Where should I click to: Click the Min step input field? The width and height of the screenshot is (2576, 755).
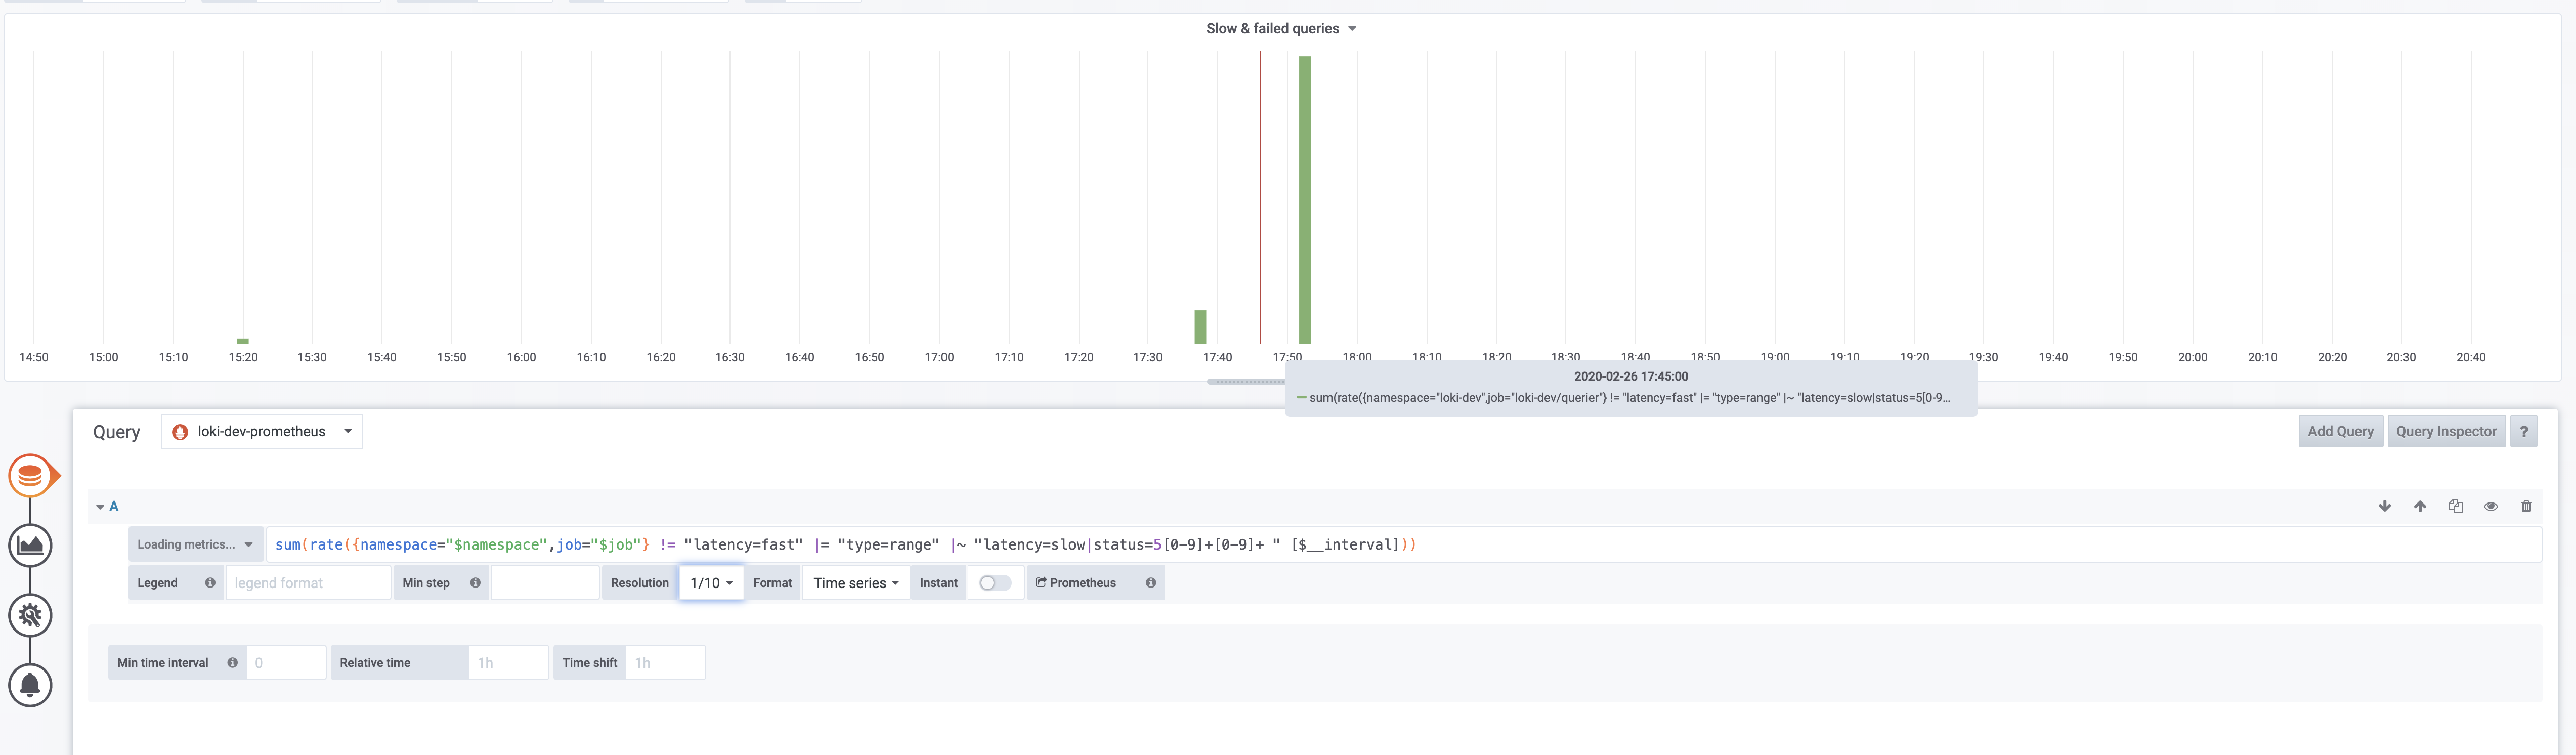coord(545,583)
